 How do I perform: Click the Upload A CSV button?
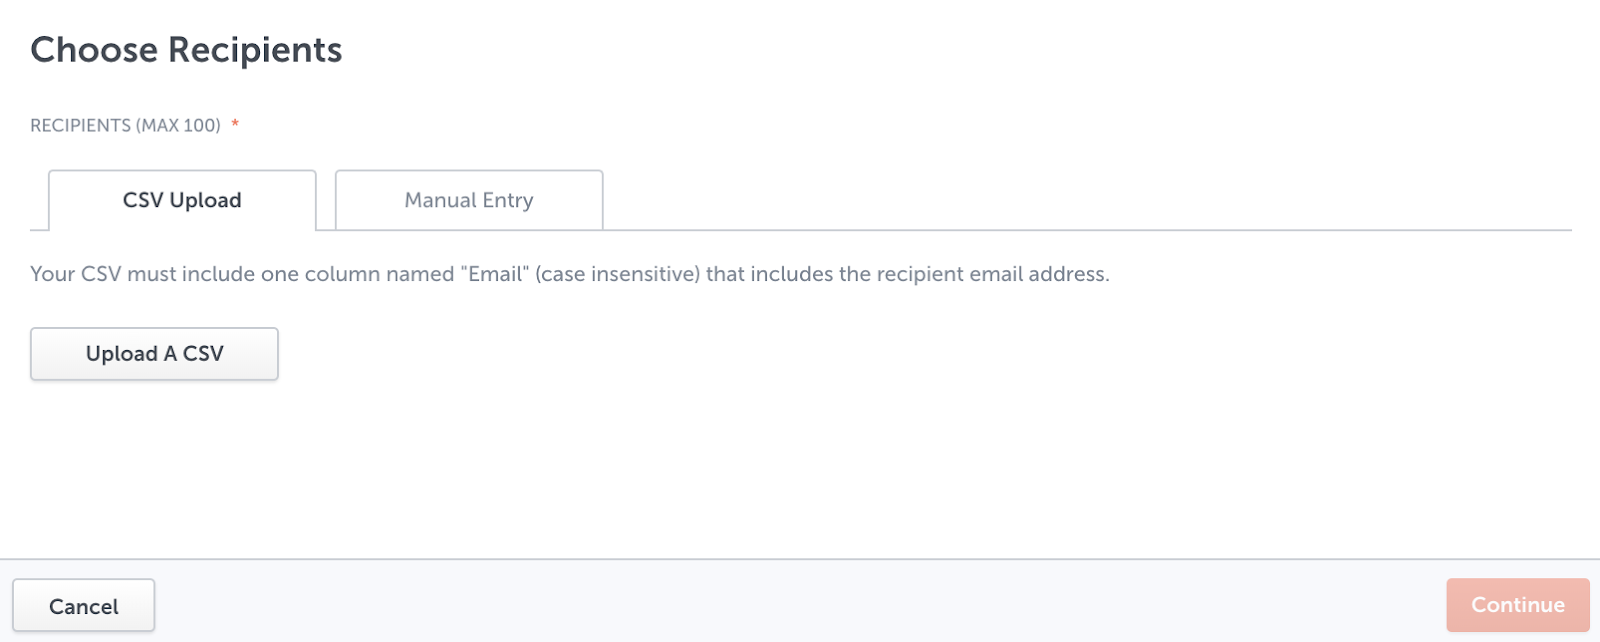(x=154, y=354)
